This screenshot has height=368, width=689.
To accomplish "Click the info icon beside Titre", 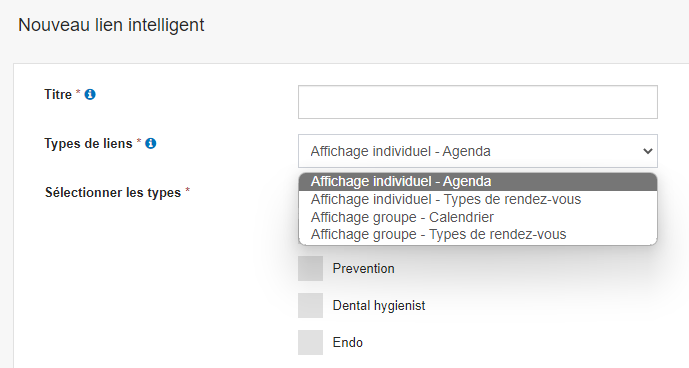I will [x=90, y=95].
